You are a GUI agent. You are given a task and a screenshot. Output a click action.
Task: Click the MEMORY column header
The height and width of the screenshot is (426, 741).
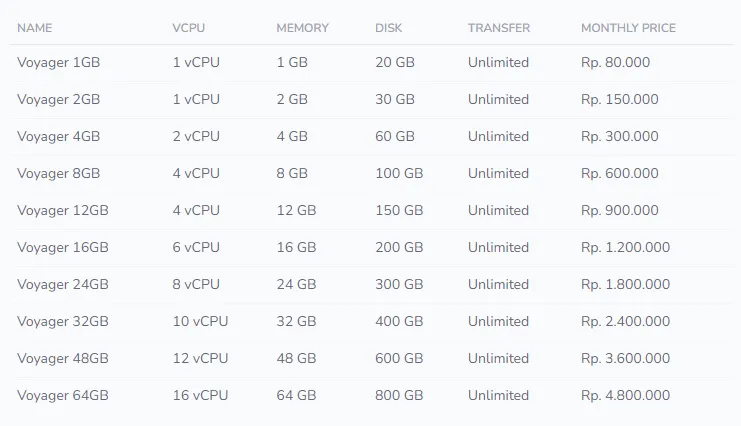tap(302, 28)
